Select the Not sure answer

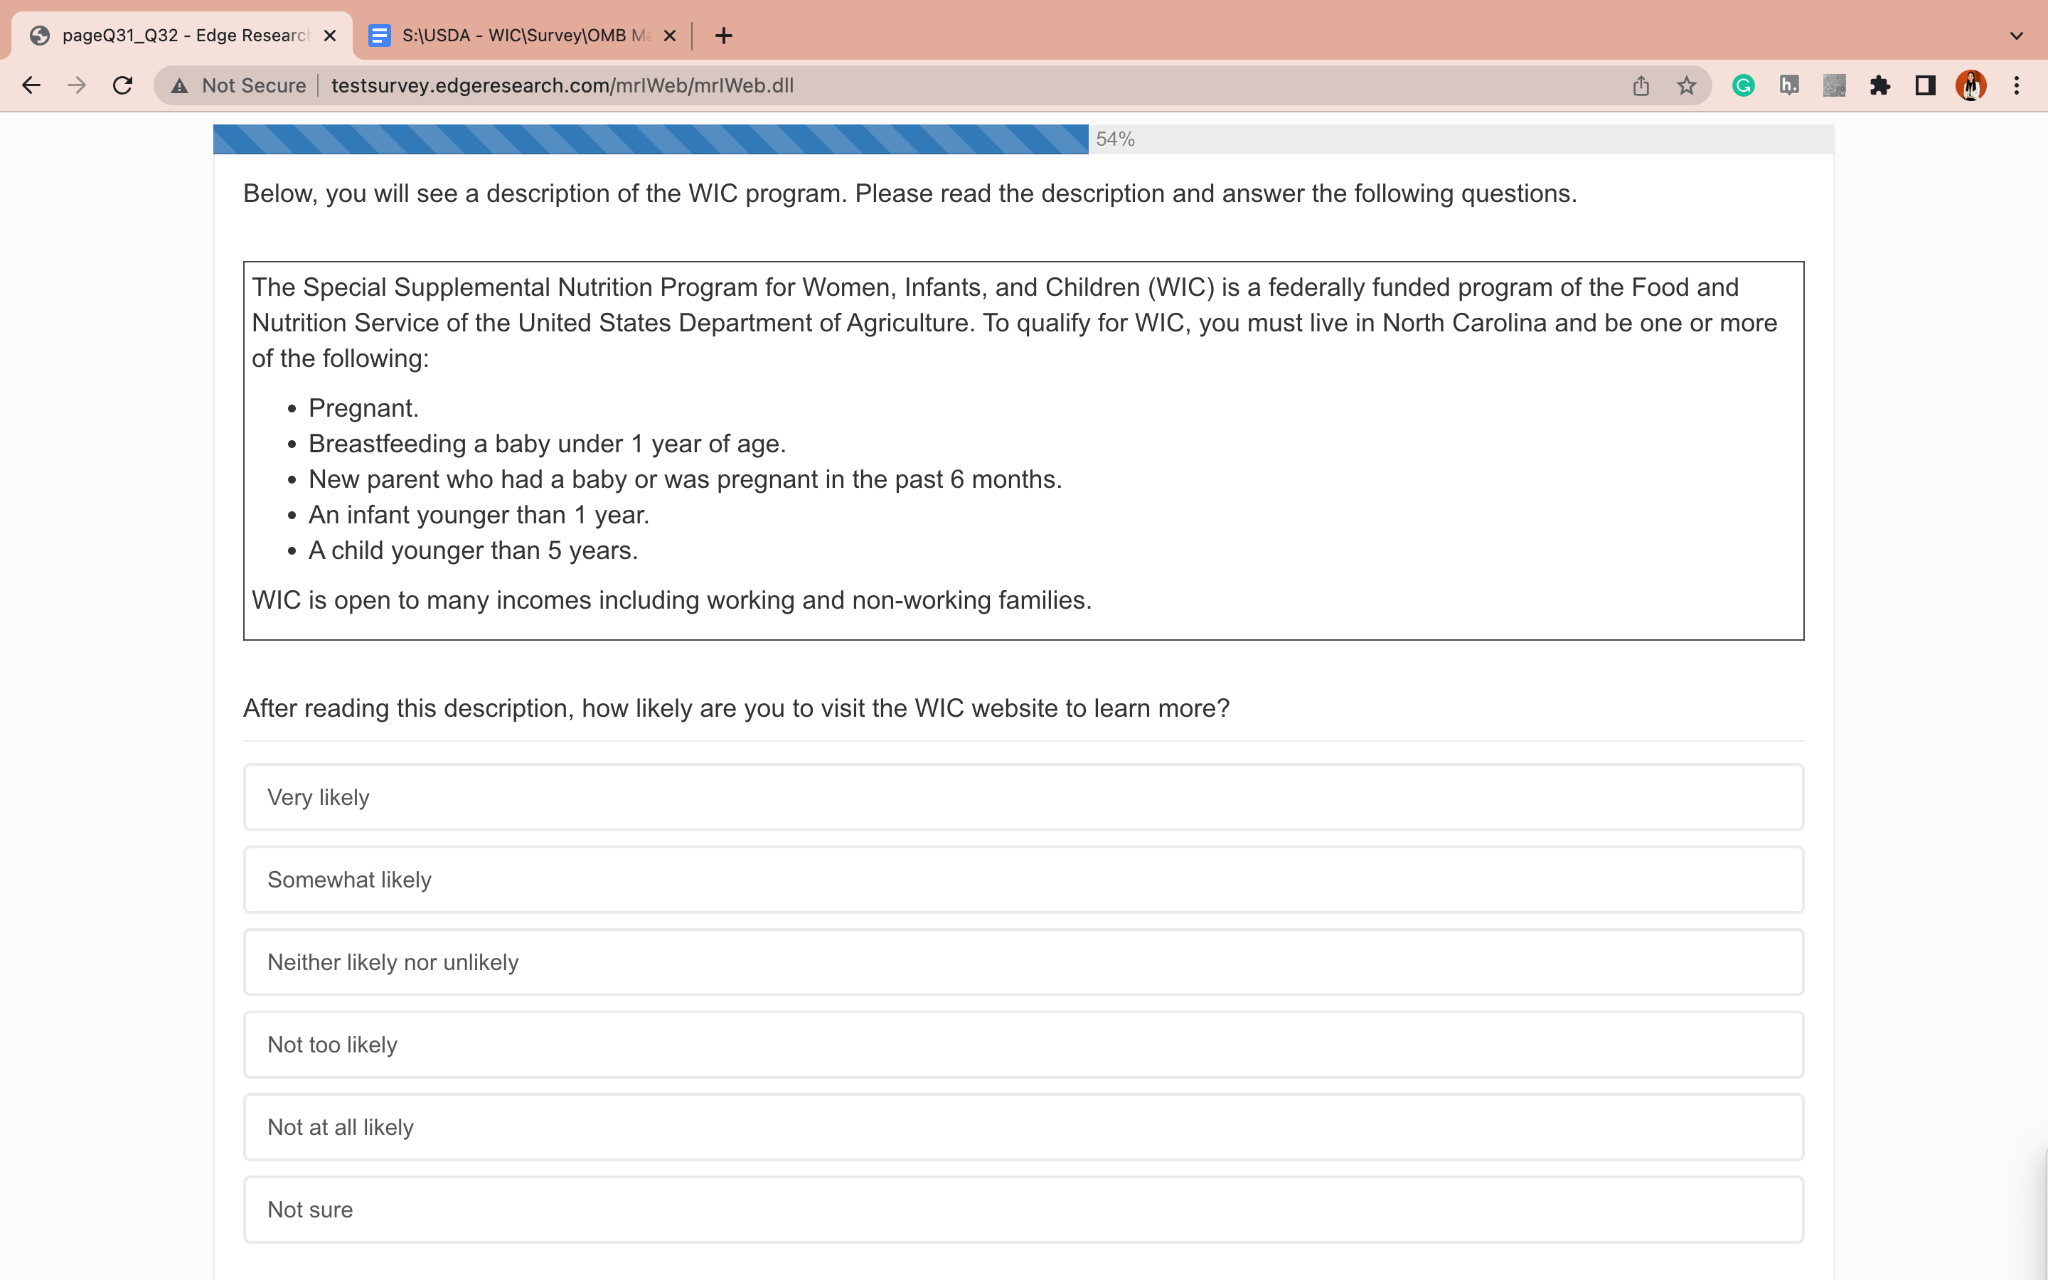coord(1023,1210)
